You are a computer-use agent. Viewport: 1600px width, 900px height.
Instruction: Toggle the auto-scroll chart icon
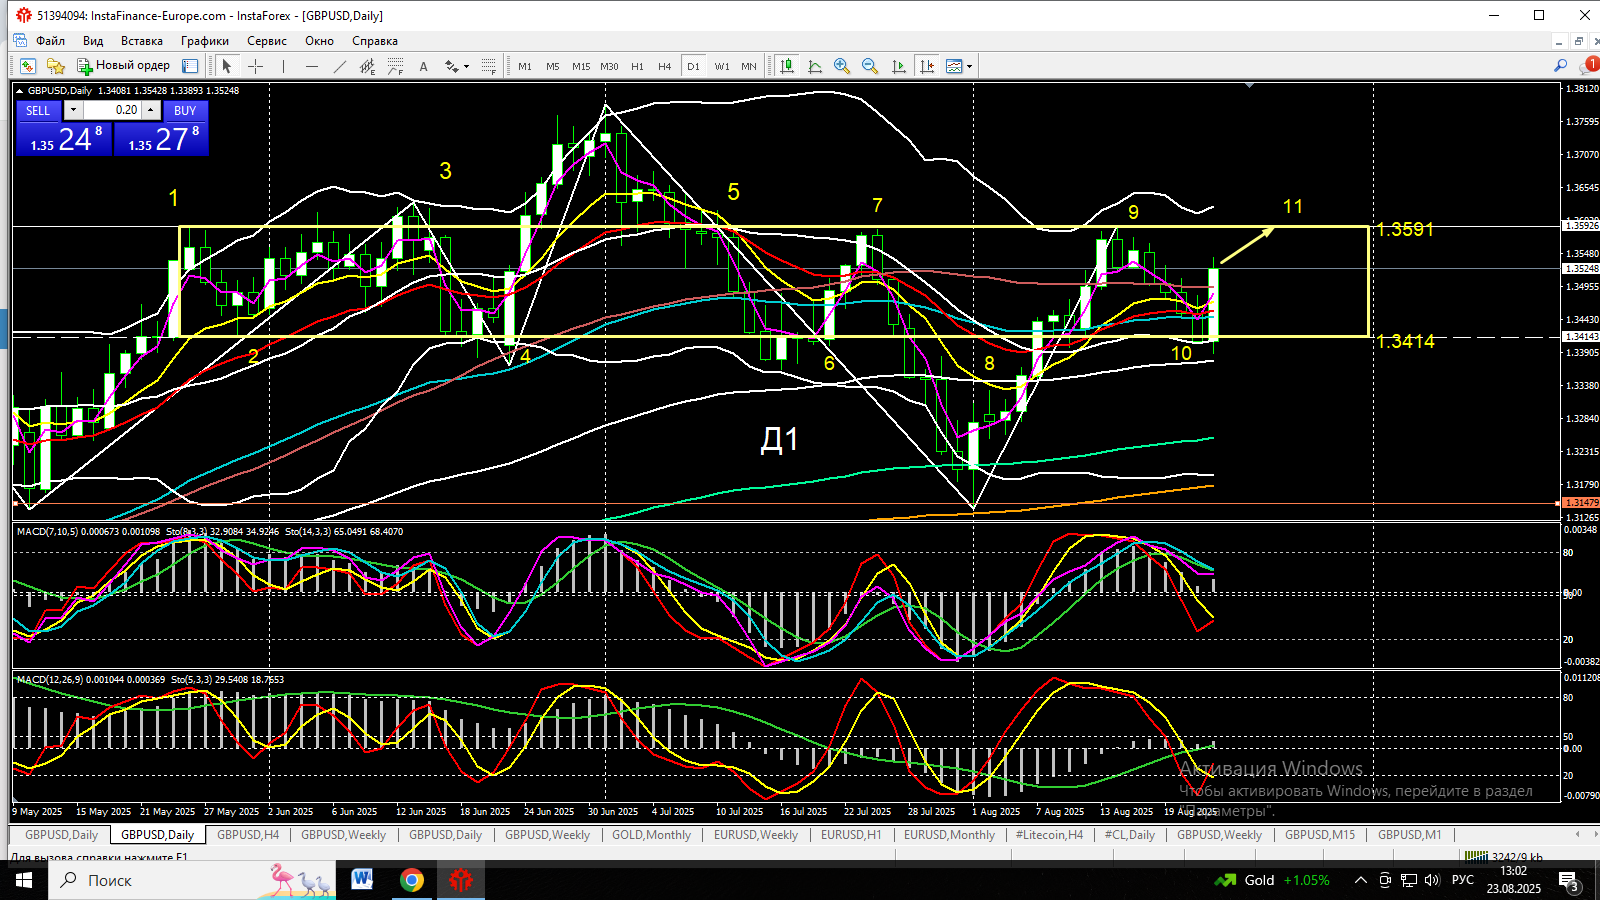point(898,66)
